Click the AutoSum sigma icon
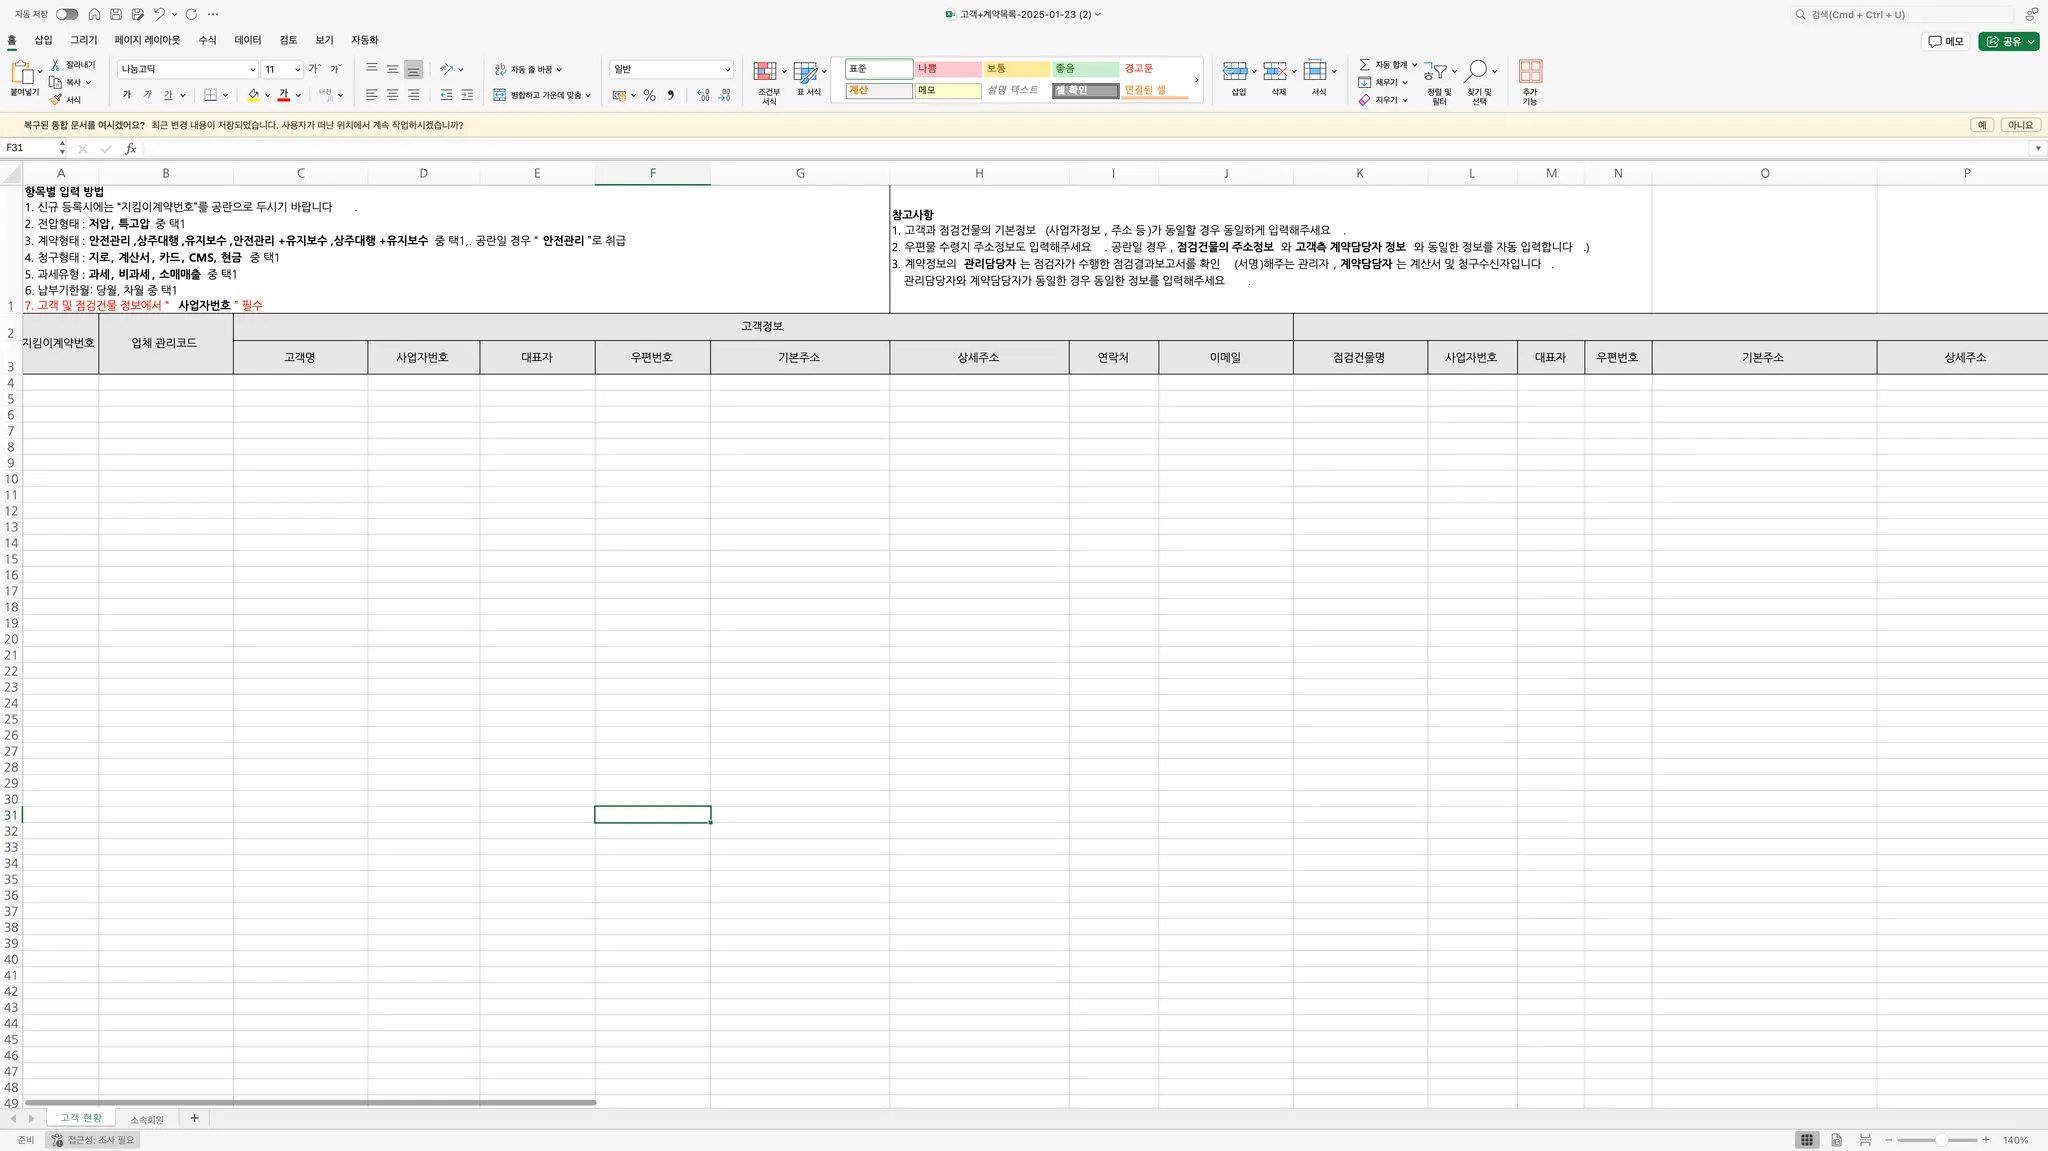The image size is (2048, 1151). pos(1364,64)
